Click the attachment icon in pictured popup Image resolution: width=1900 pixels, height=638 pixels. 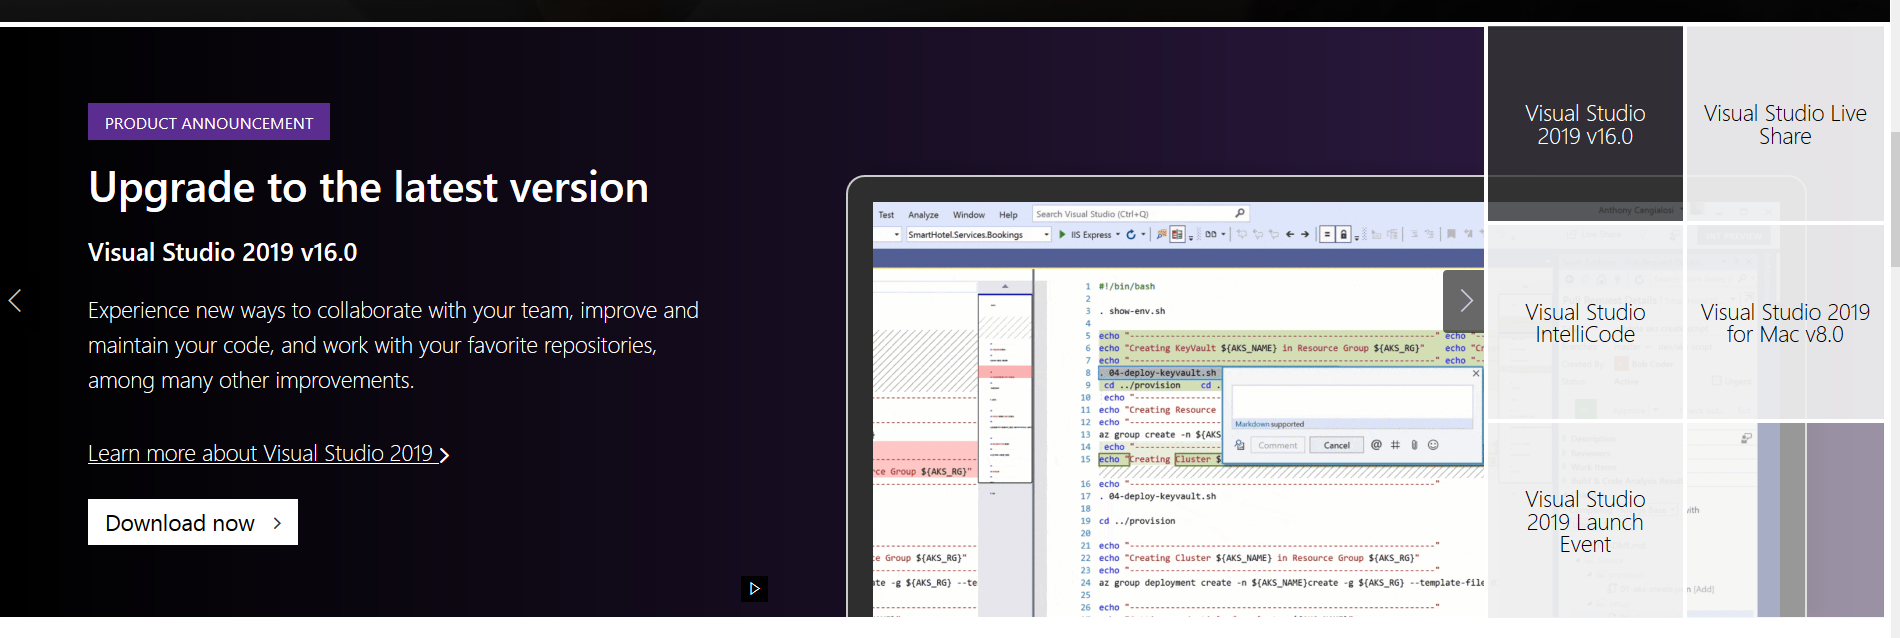point(1414,445)
